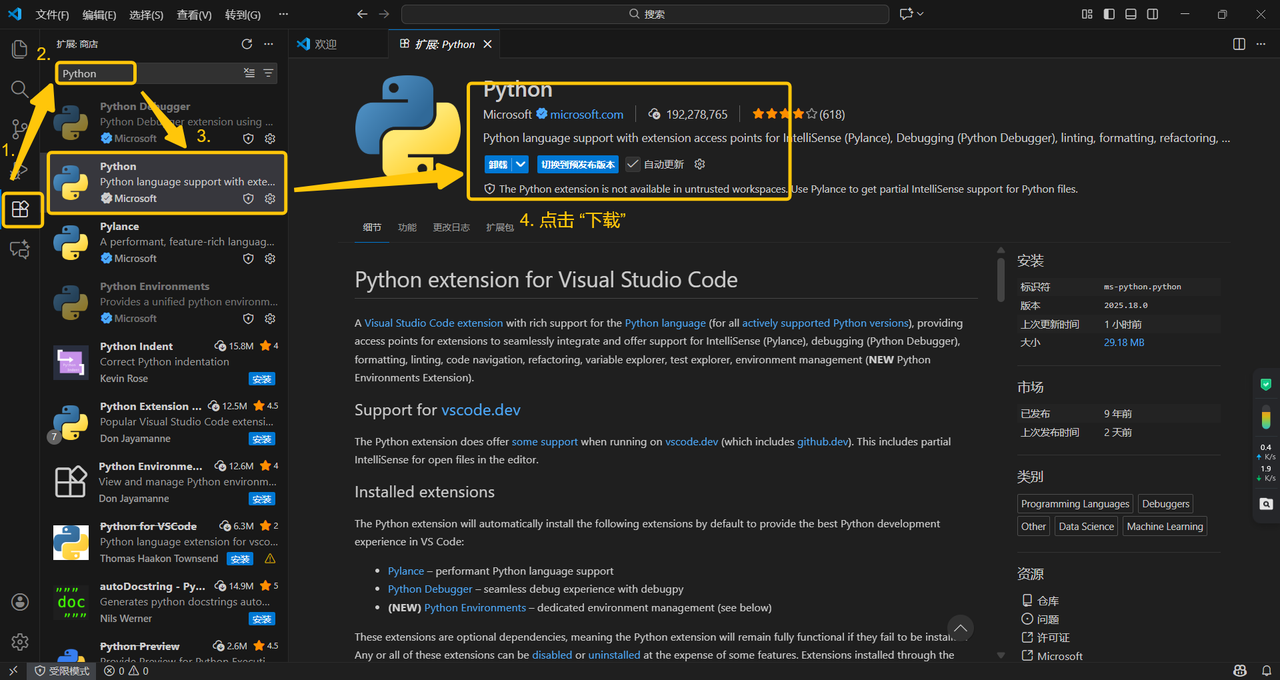This screenshot has width=1280, height=680.
Task: Open the title bar overflow menu (…)
Action: (284, 15)
